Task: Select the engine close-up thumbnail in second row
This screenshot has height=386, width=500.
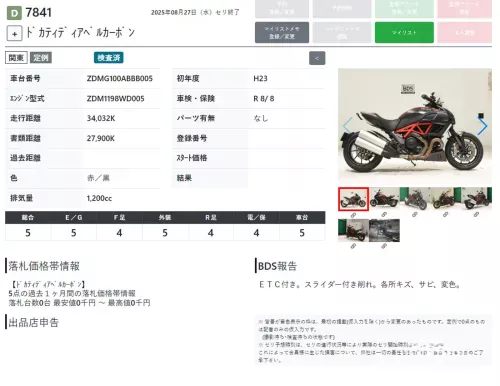Action: [384, 230]
